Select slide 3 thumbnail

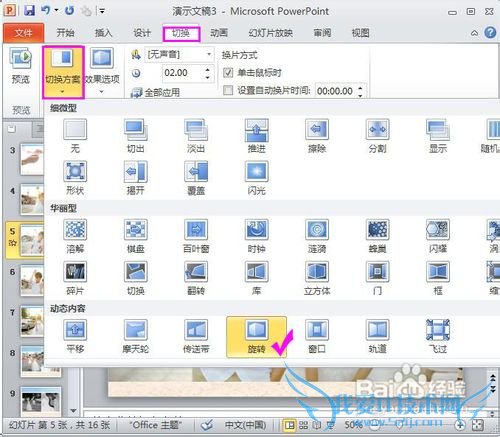coord(32,159)
